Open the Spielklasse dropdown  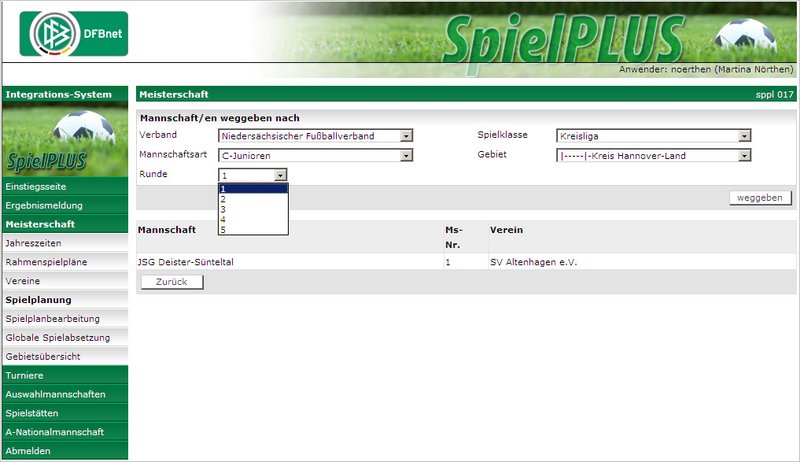[x=653, y=137]
